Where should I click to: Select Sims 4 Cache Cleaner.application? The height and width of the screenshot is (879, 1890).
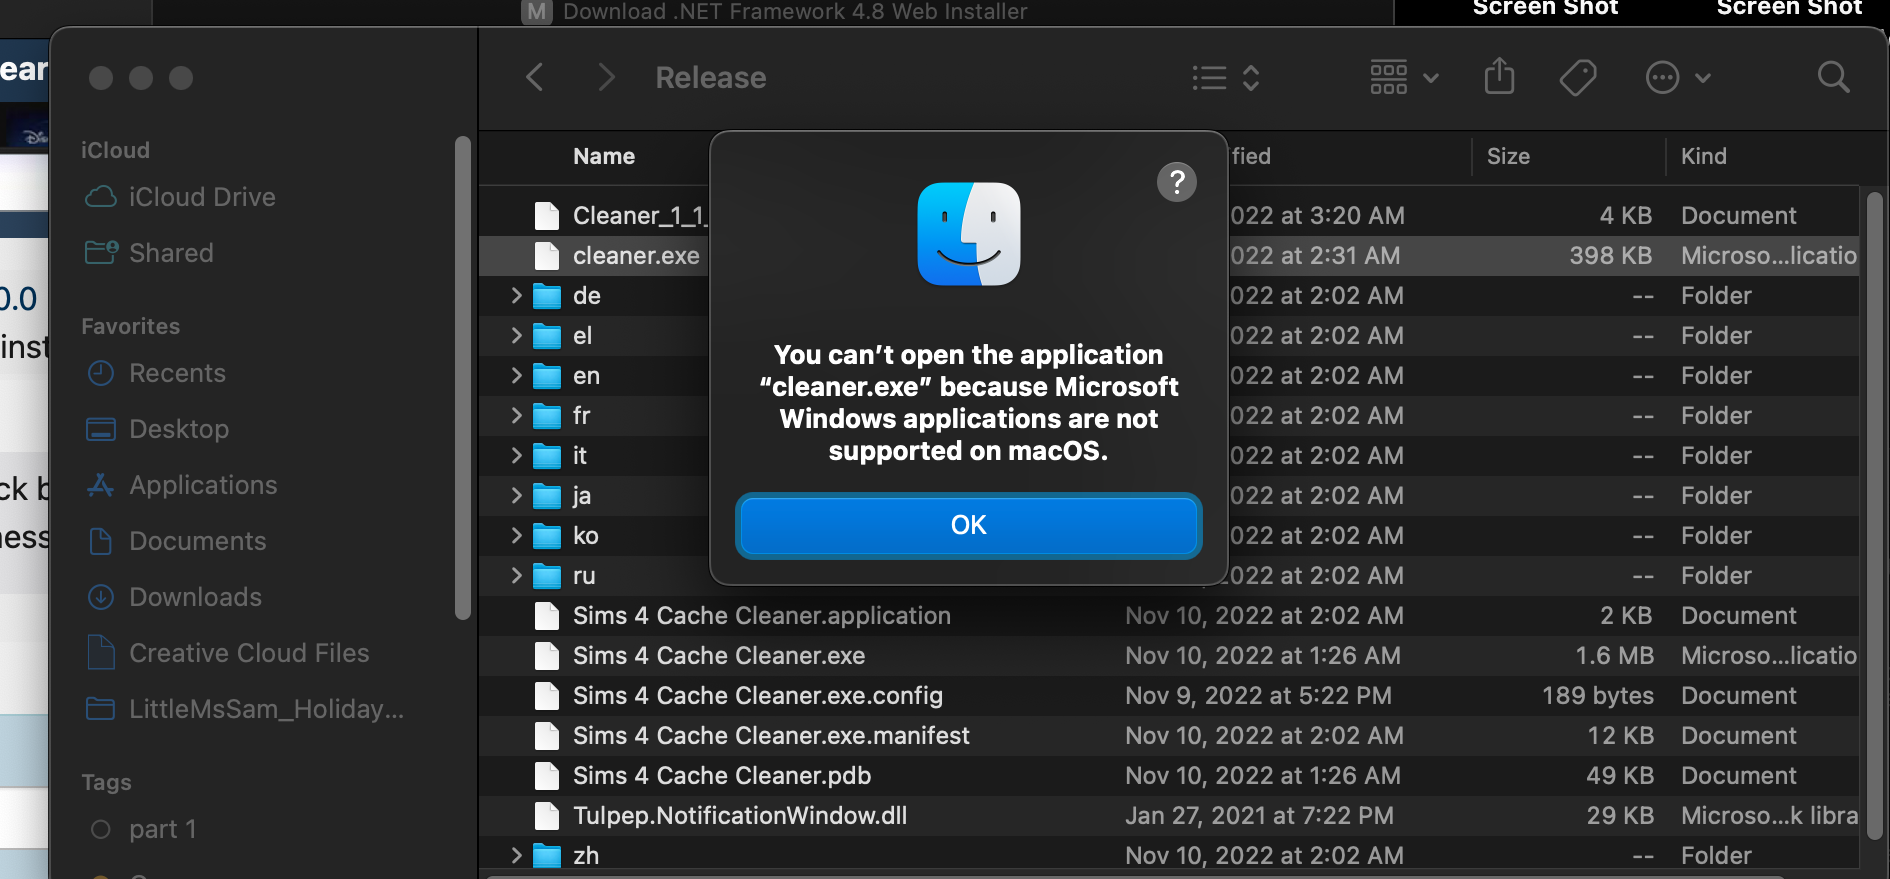761,616
